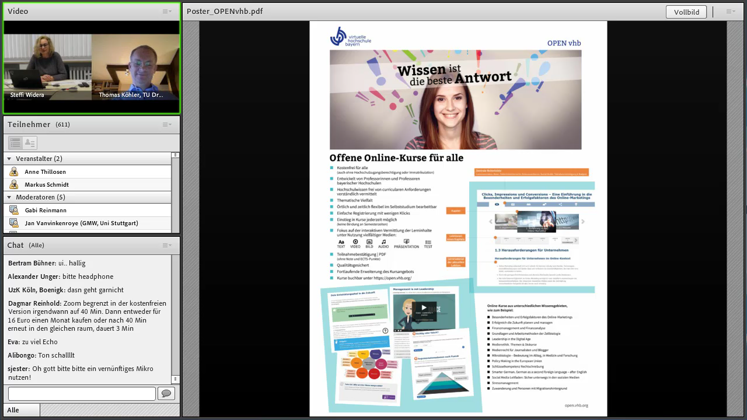
Task: Open the share pod options menu
Action: pos(730,12)
